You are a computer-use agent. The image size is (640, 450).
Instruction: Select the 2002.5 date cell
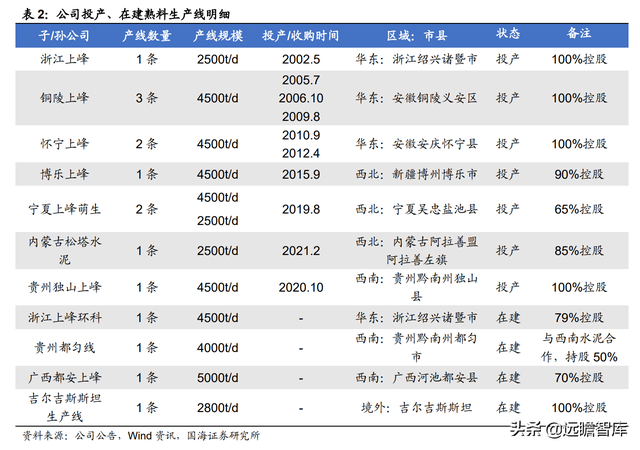301,60
